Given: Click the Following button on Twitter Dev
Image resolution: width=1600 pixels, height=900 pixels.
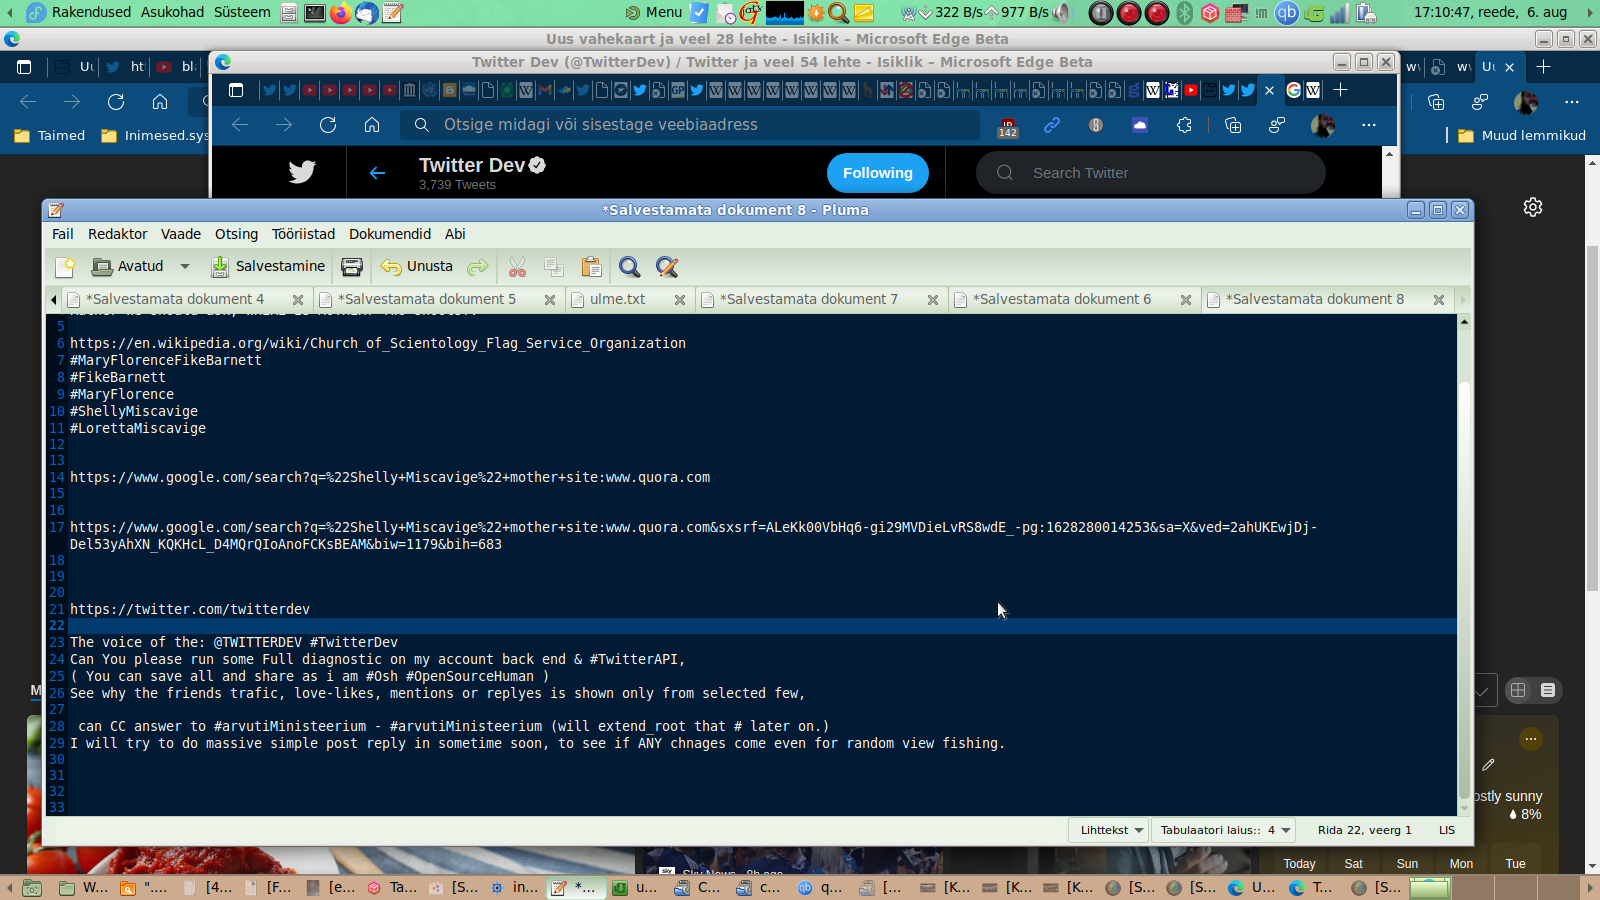Looking at the screenshot, I should coord(877,173).
